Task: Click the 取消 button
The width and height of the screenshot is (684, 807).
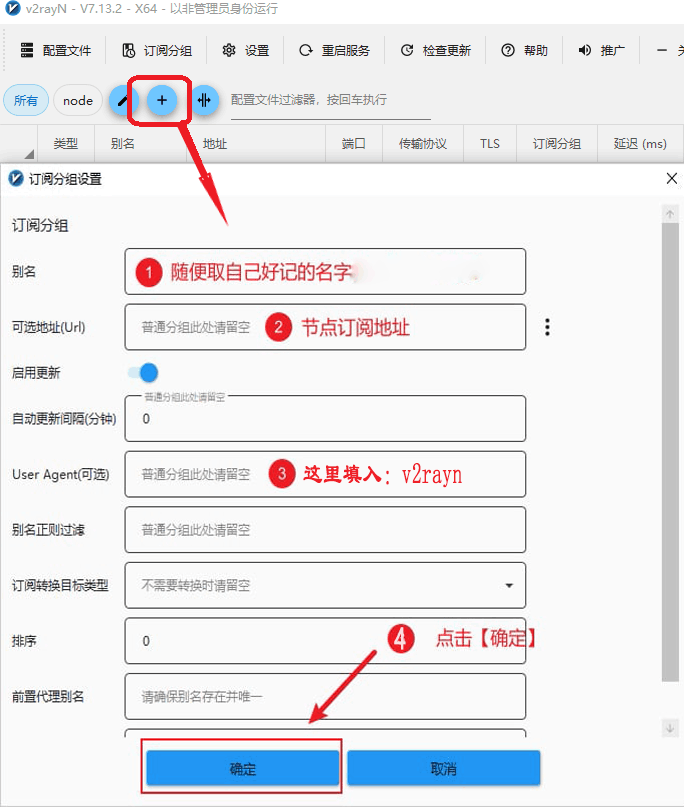Action: 444,768
